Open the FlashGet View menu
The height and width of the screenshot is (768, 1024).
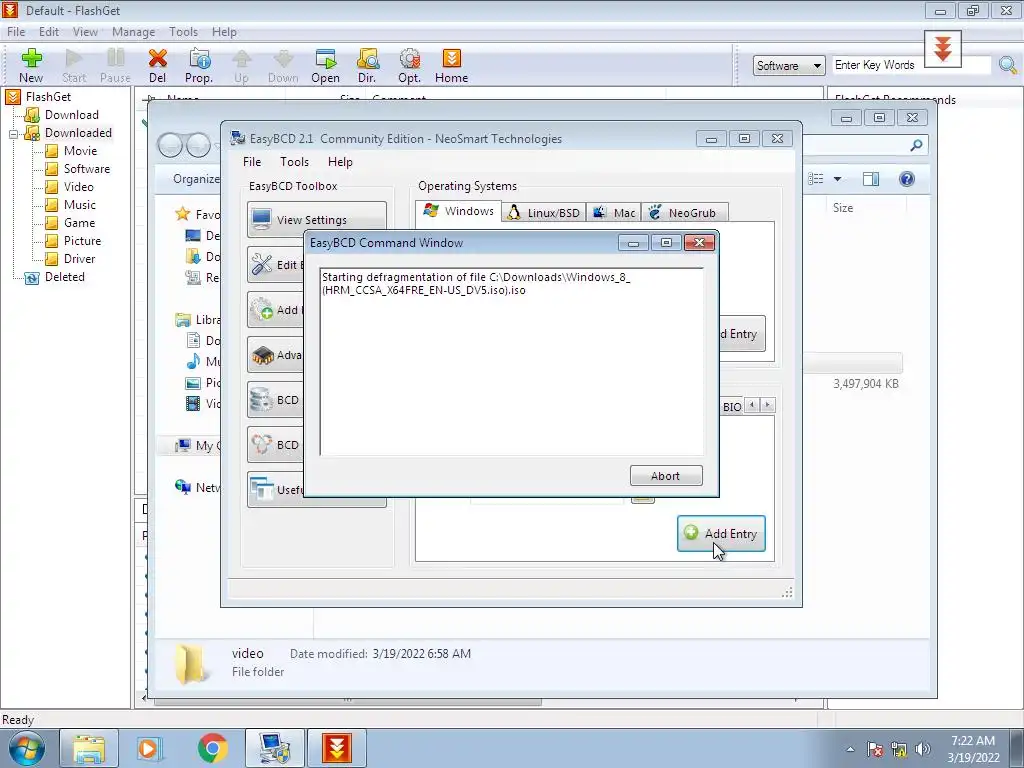[85, 32]
